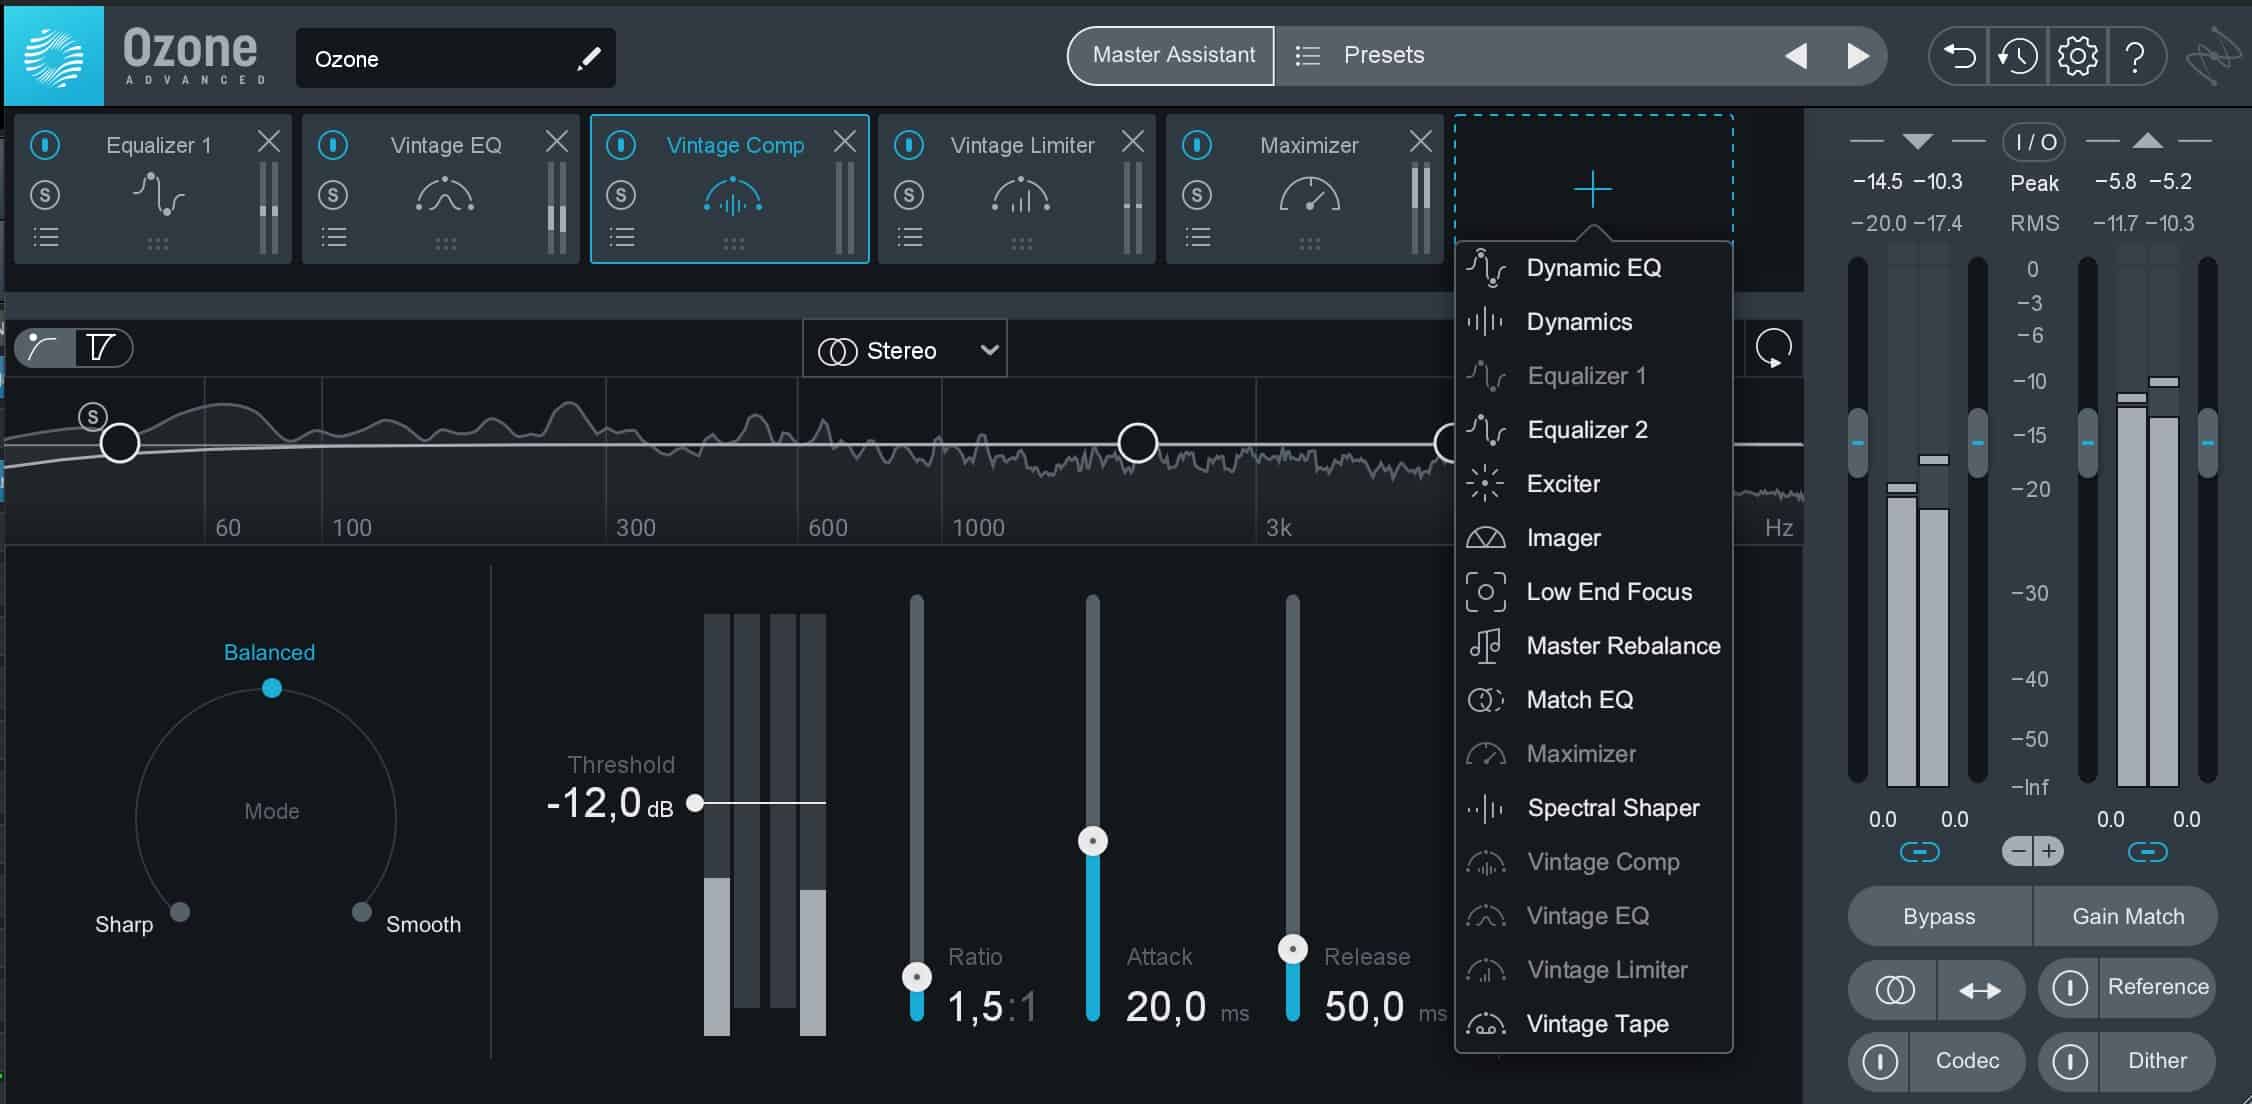2252x1104 pixels.
Task: Select the Vintage EQ module curve icon
Action: (x=445, y=194)
